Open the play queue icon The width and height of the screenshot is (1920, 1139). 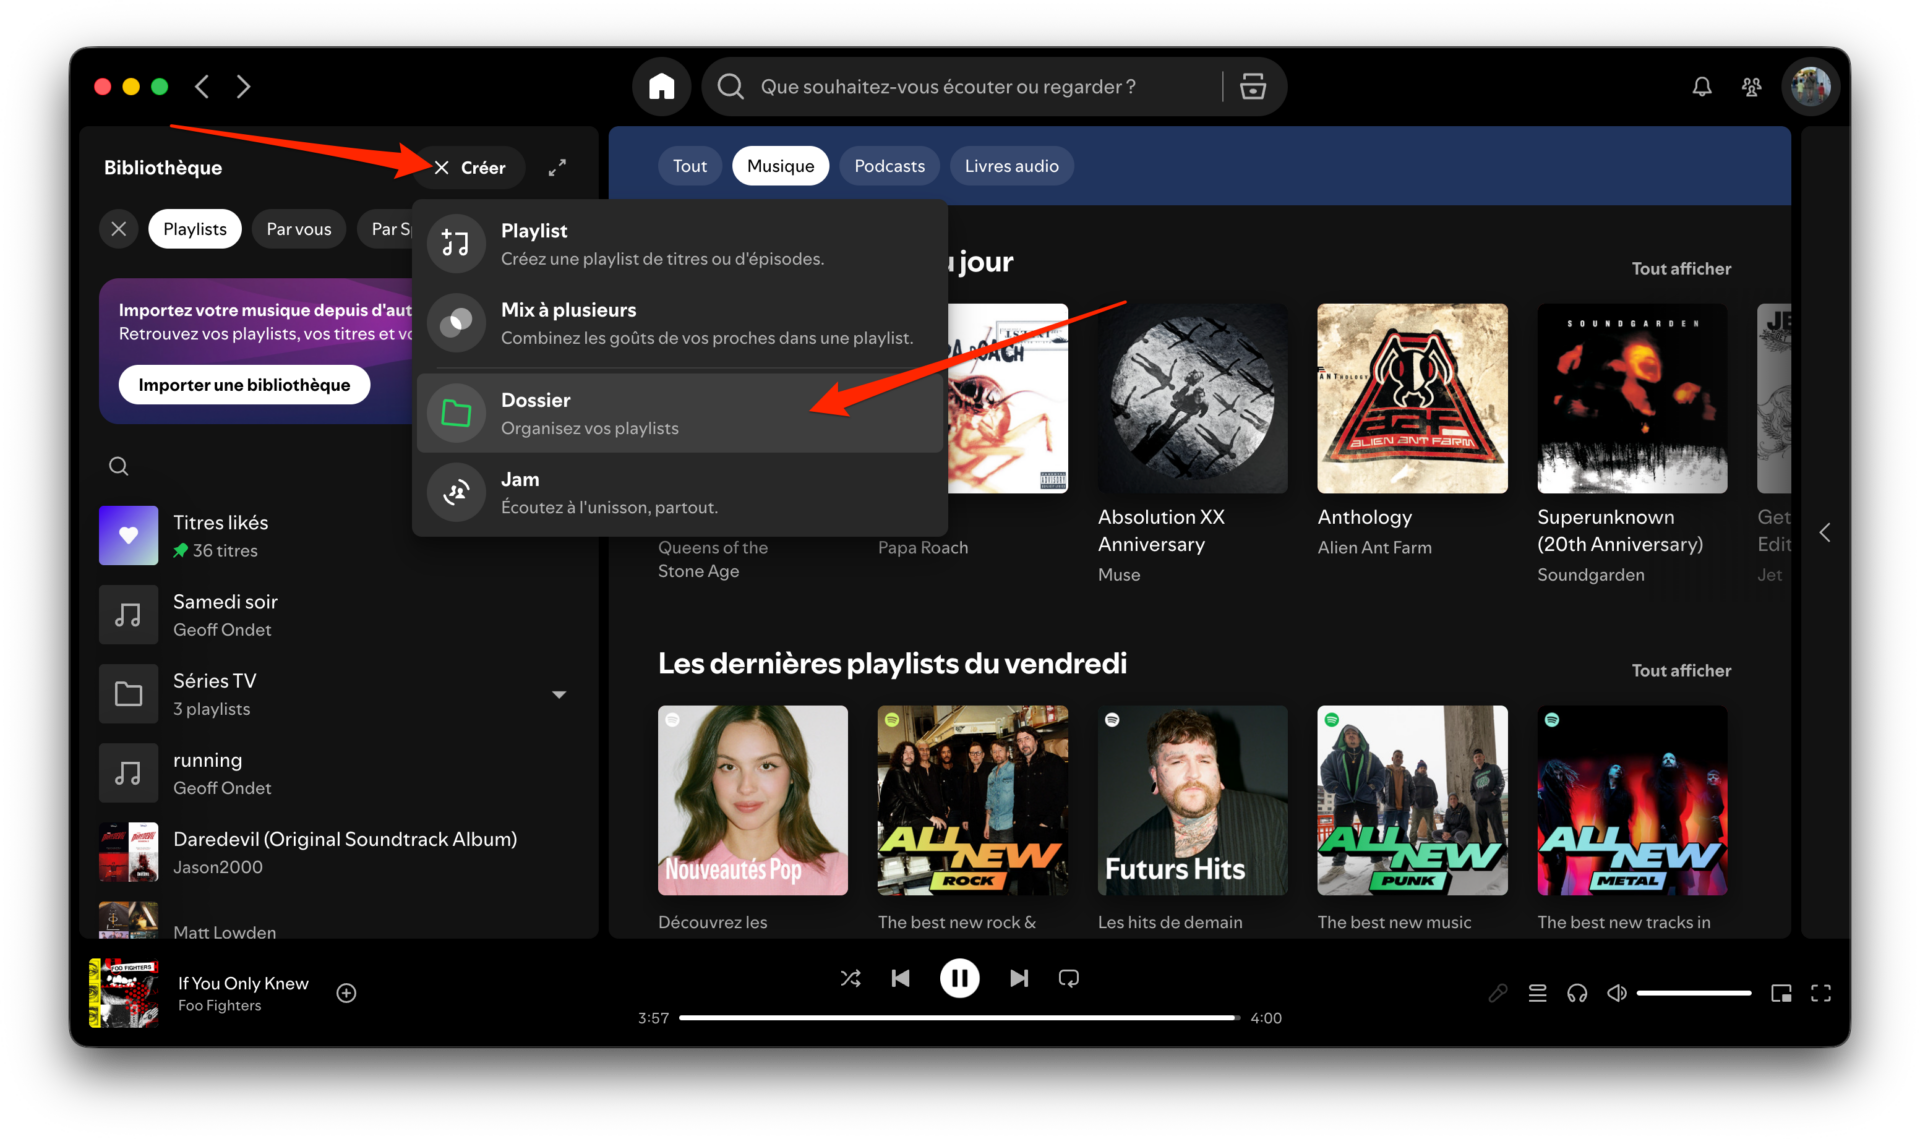coord(1537,993)
